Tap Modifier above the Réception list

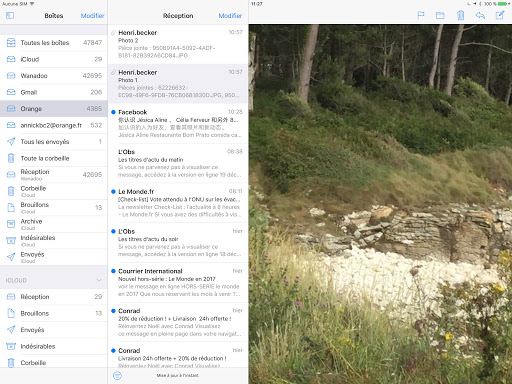point(230,16)
